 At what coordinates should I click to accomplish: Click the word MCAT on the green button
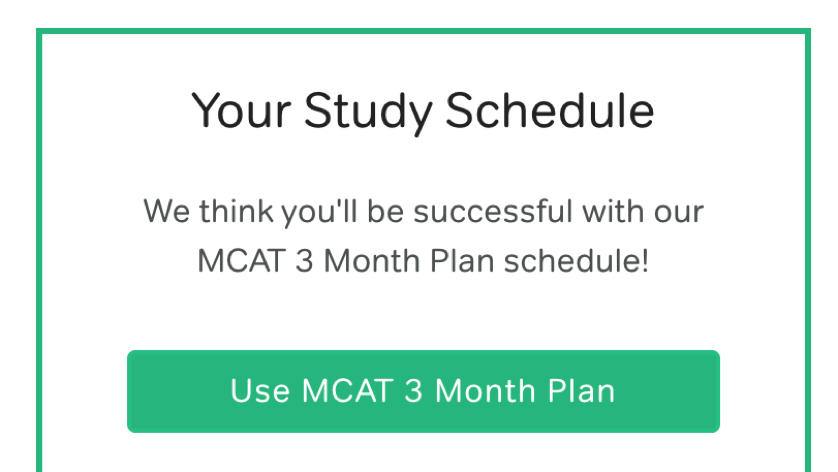348,391
